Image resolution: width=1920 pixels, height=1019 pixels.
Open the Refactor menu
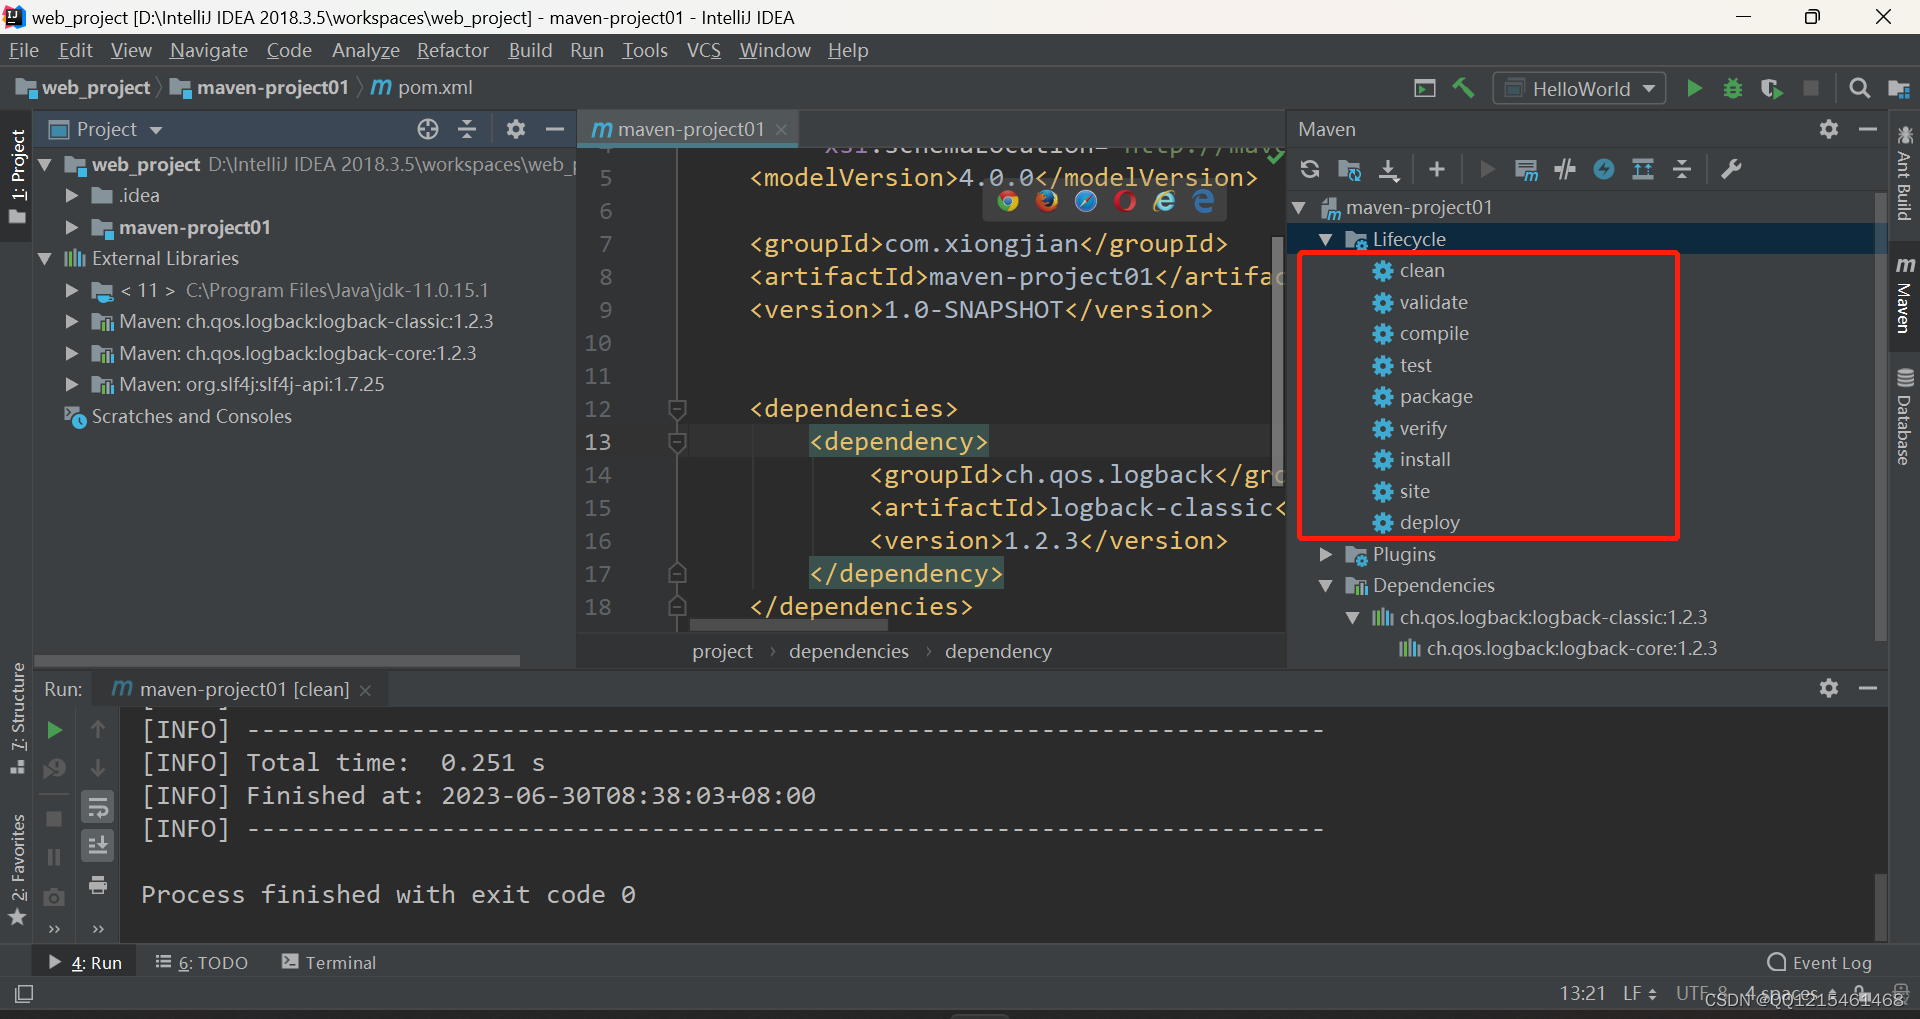(x=453, y=50)
